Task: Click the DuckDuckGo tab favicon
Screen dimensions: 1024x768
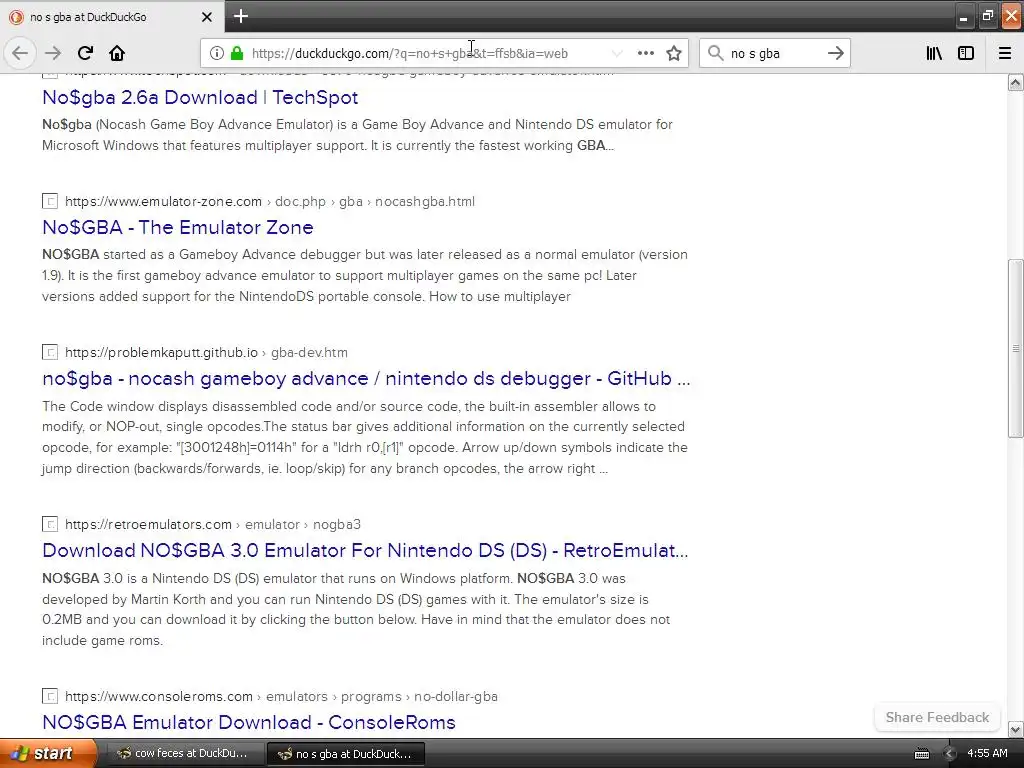Action: pos(16,17)
